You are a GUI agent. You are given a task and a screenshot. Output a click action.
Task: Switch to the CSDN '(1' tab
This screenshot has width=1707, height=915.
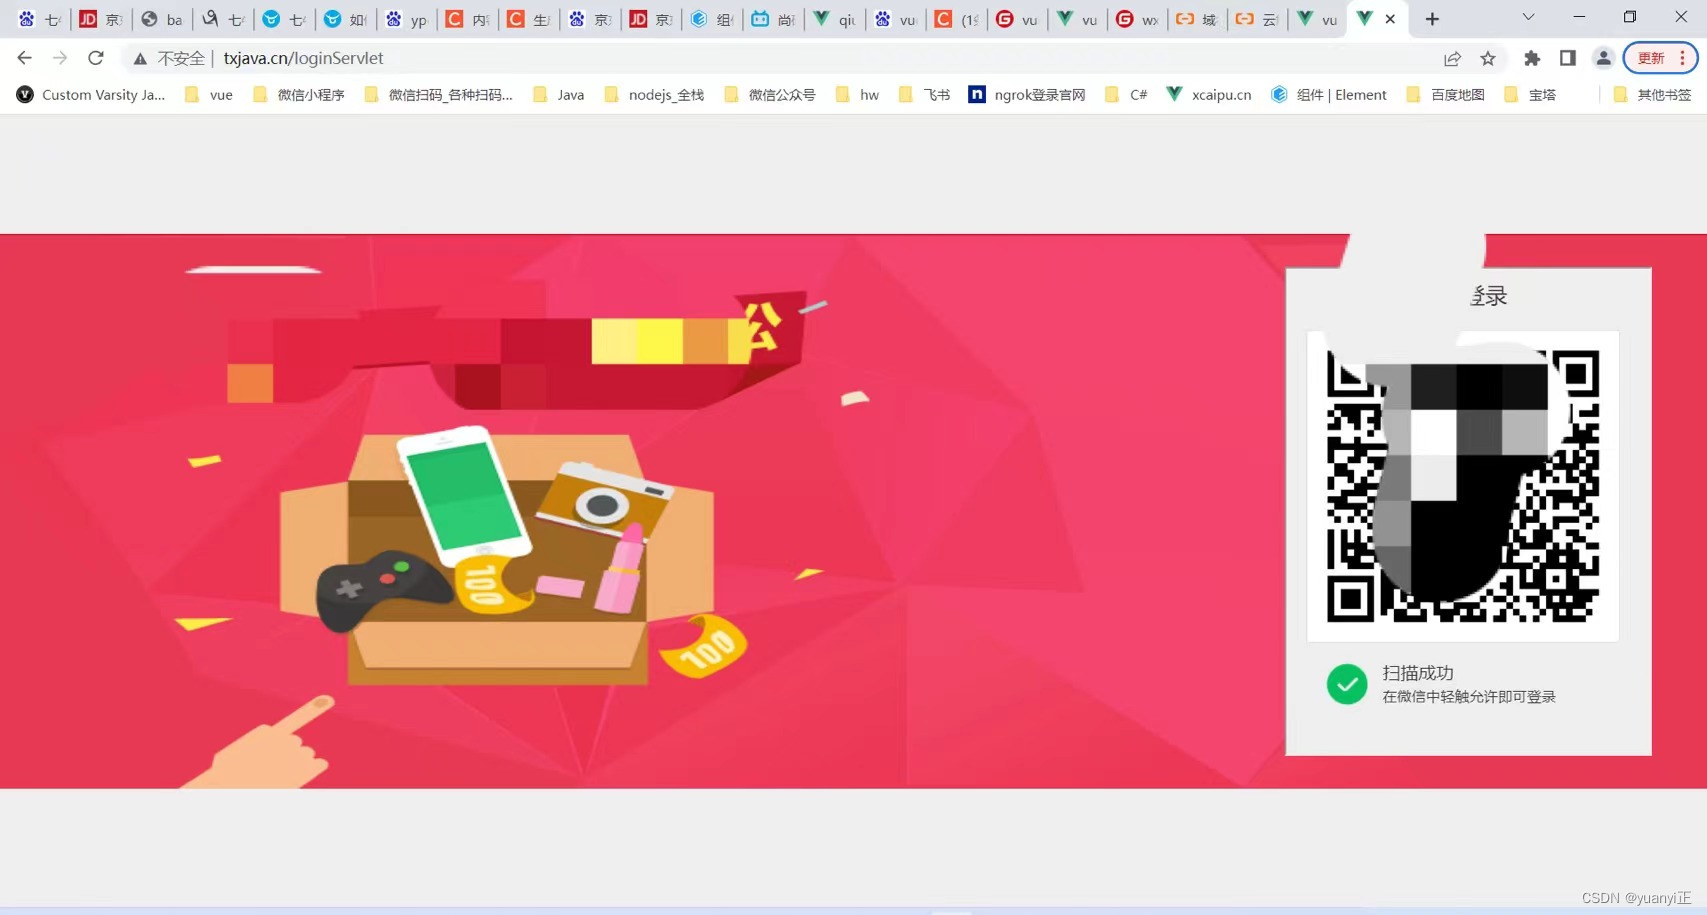click(x=957, y=19)
